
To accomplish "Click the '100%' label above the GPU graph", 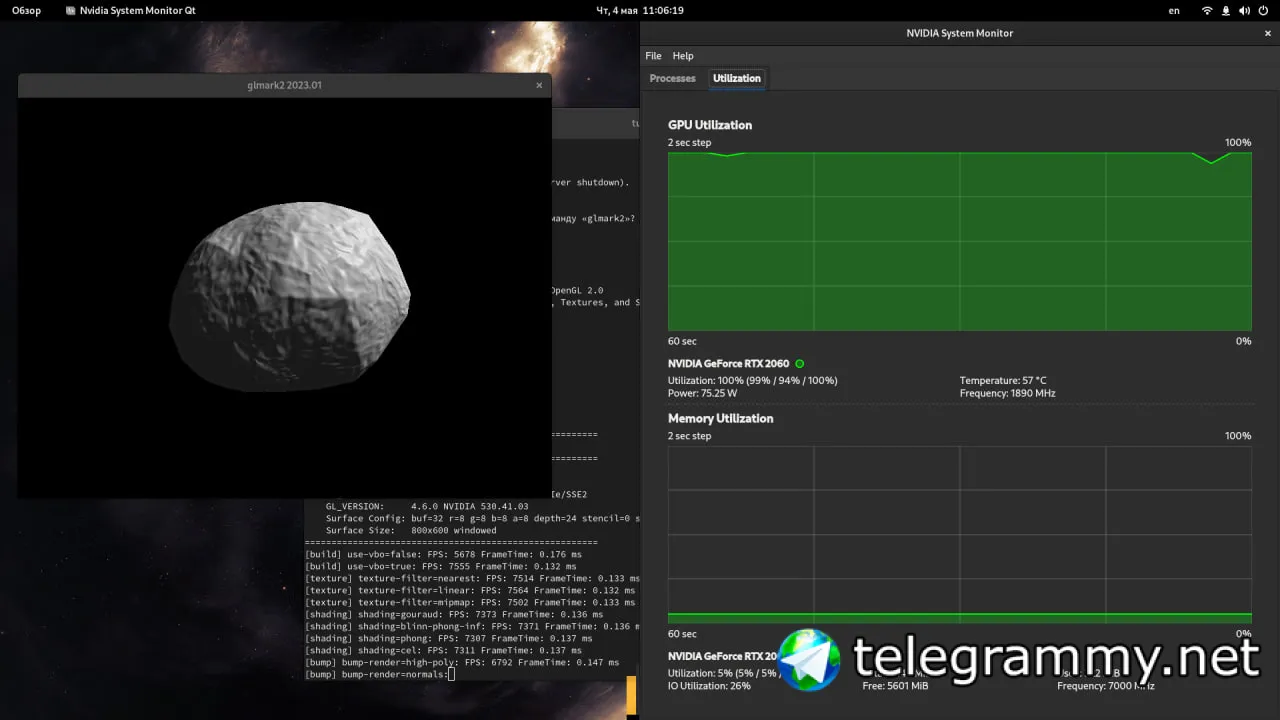I will 1238,143.
